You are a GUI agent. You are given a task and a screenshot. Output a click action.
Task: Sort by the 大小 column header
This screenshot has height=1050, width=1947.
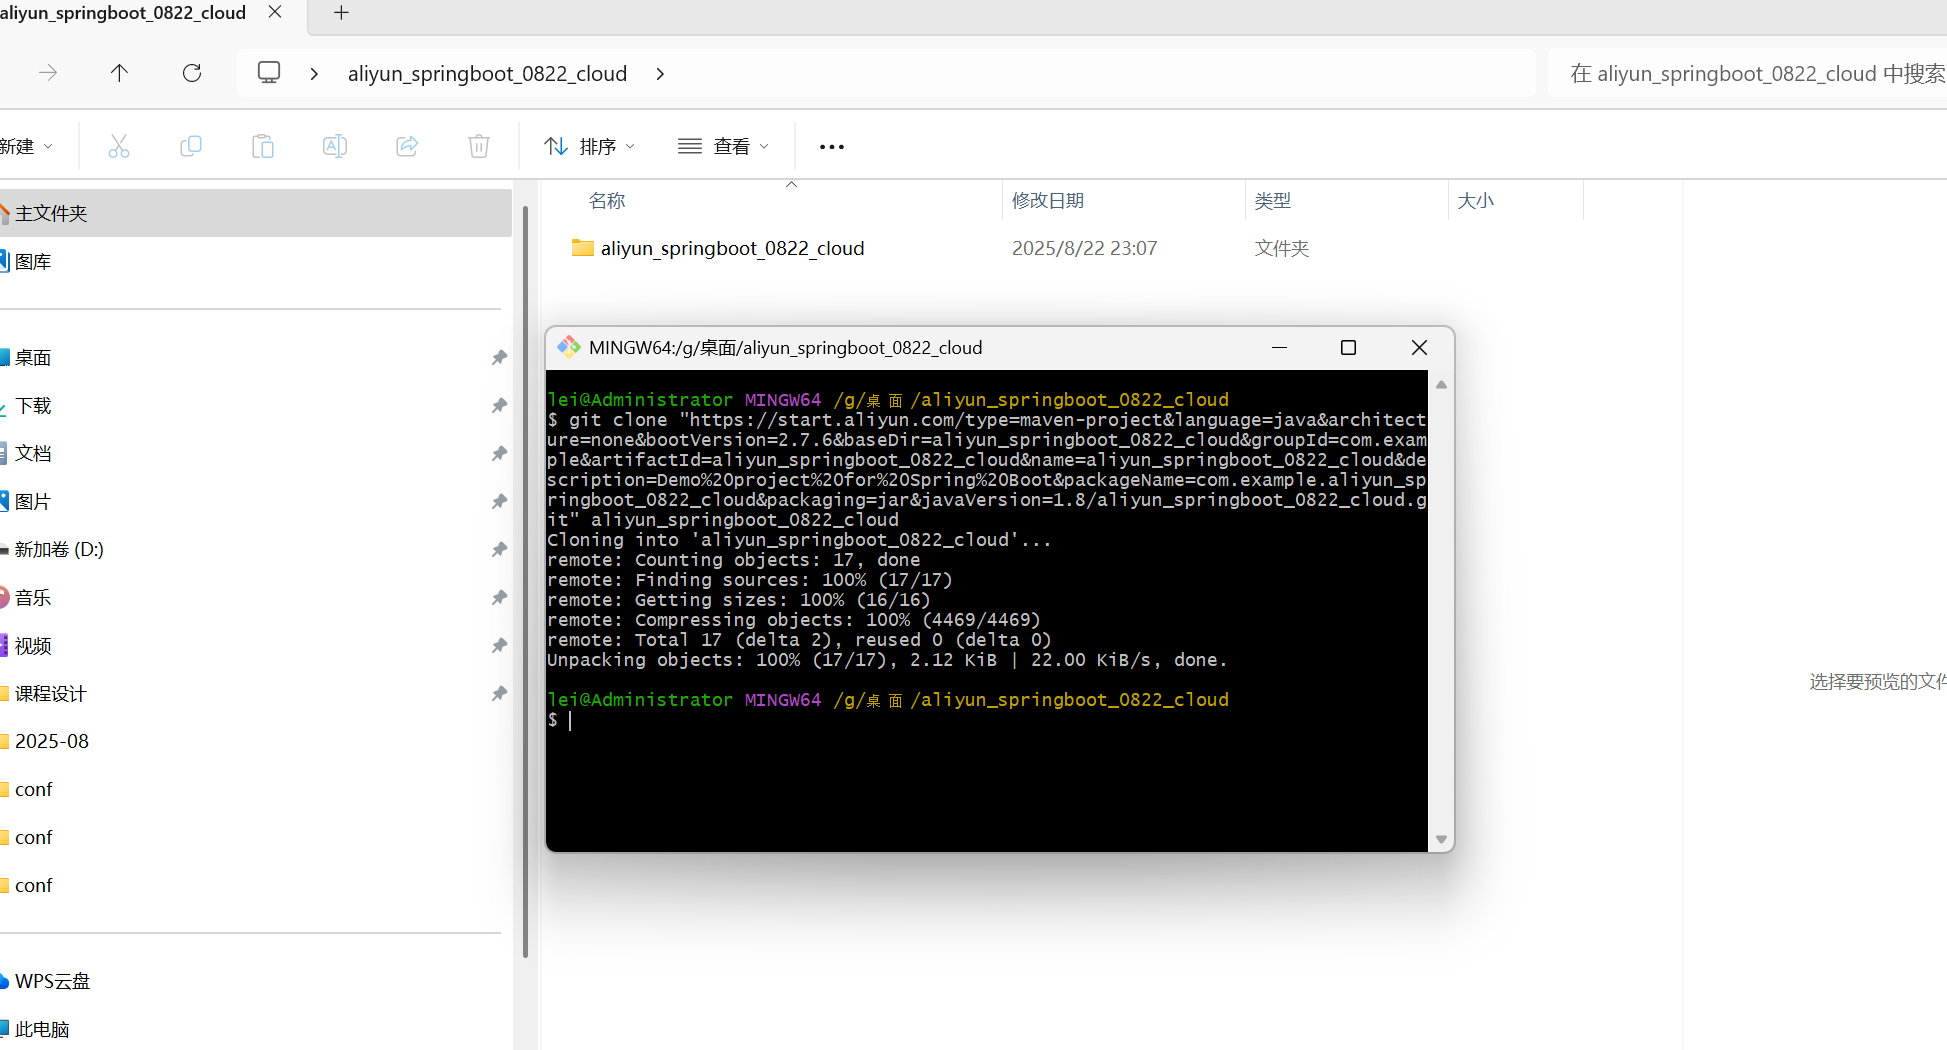(1476, 201)
